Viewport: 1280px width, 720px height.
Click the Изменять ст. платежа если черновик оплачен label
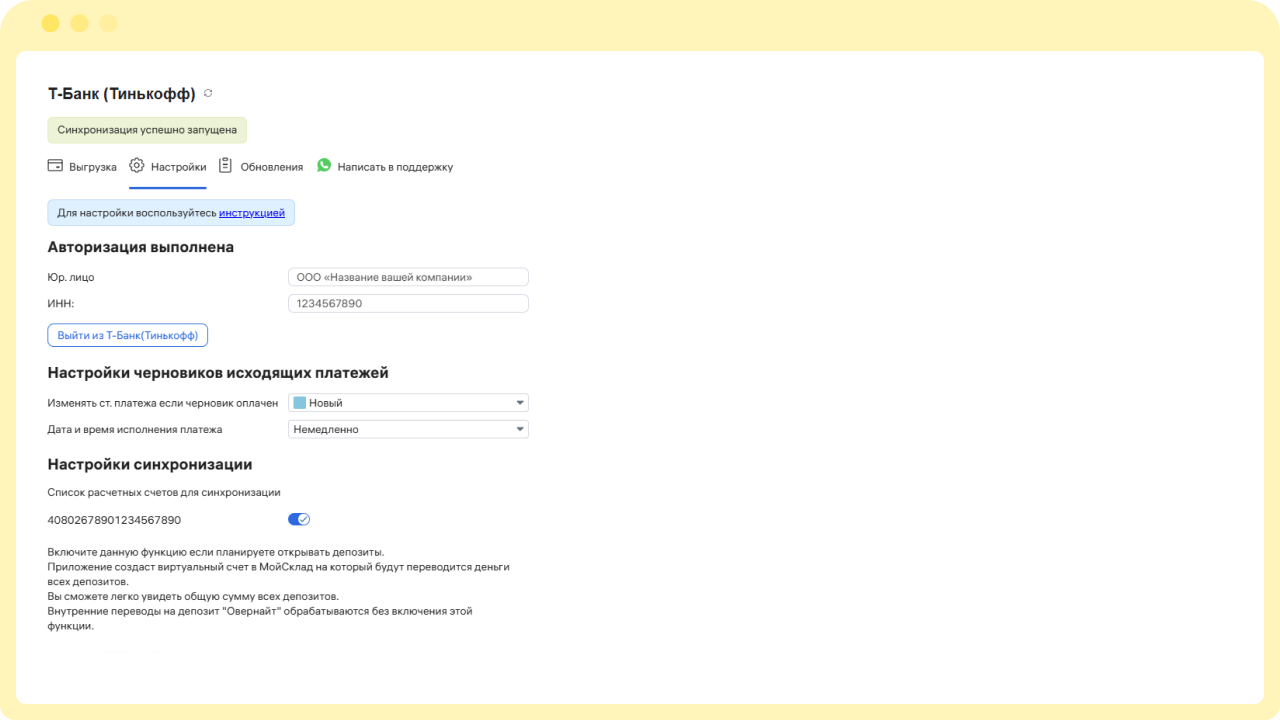pos(163,403)
